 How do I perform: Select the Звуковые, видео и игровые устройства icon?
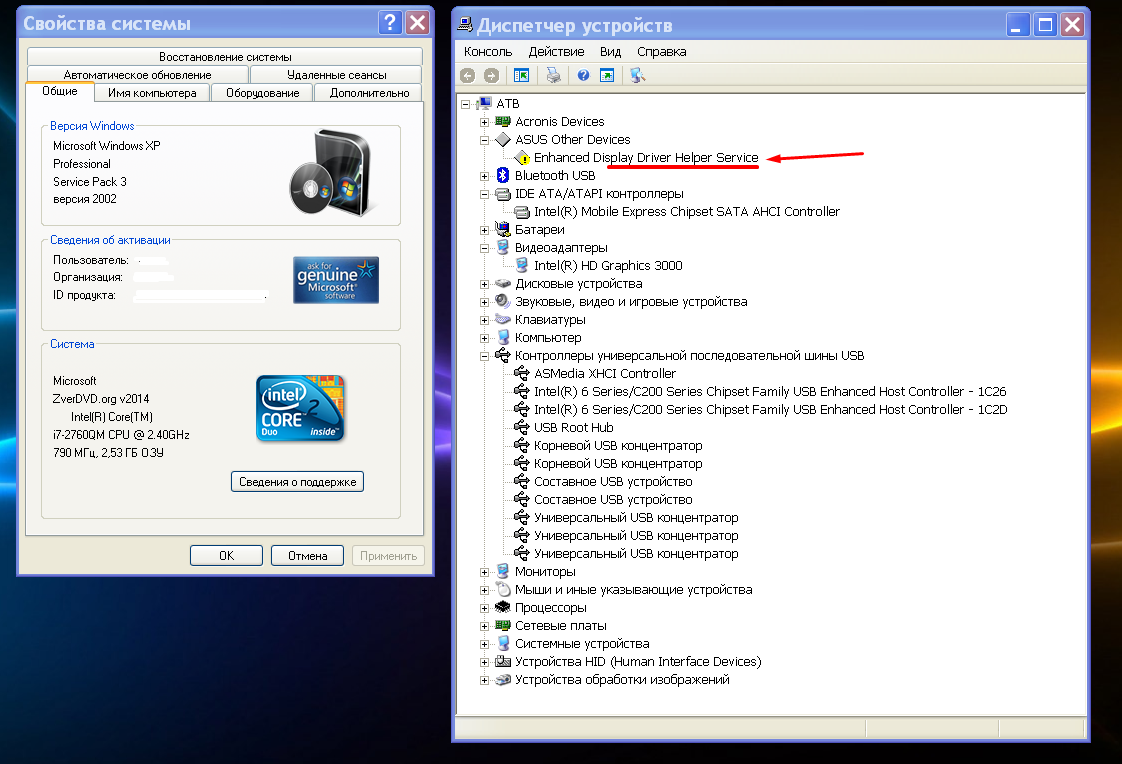503,302
